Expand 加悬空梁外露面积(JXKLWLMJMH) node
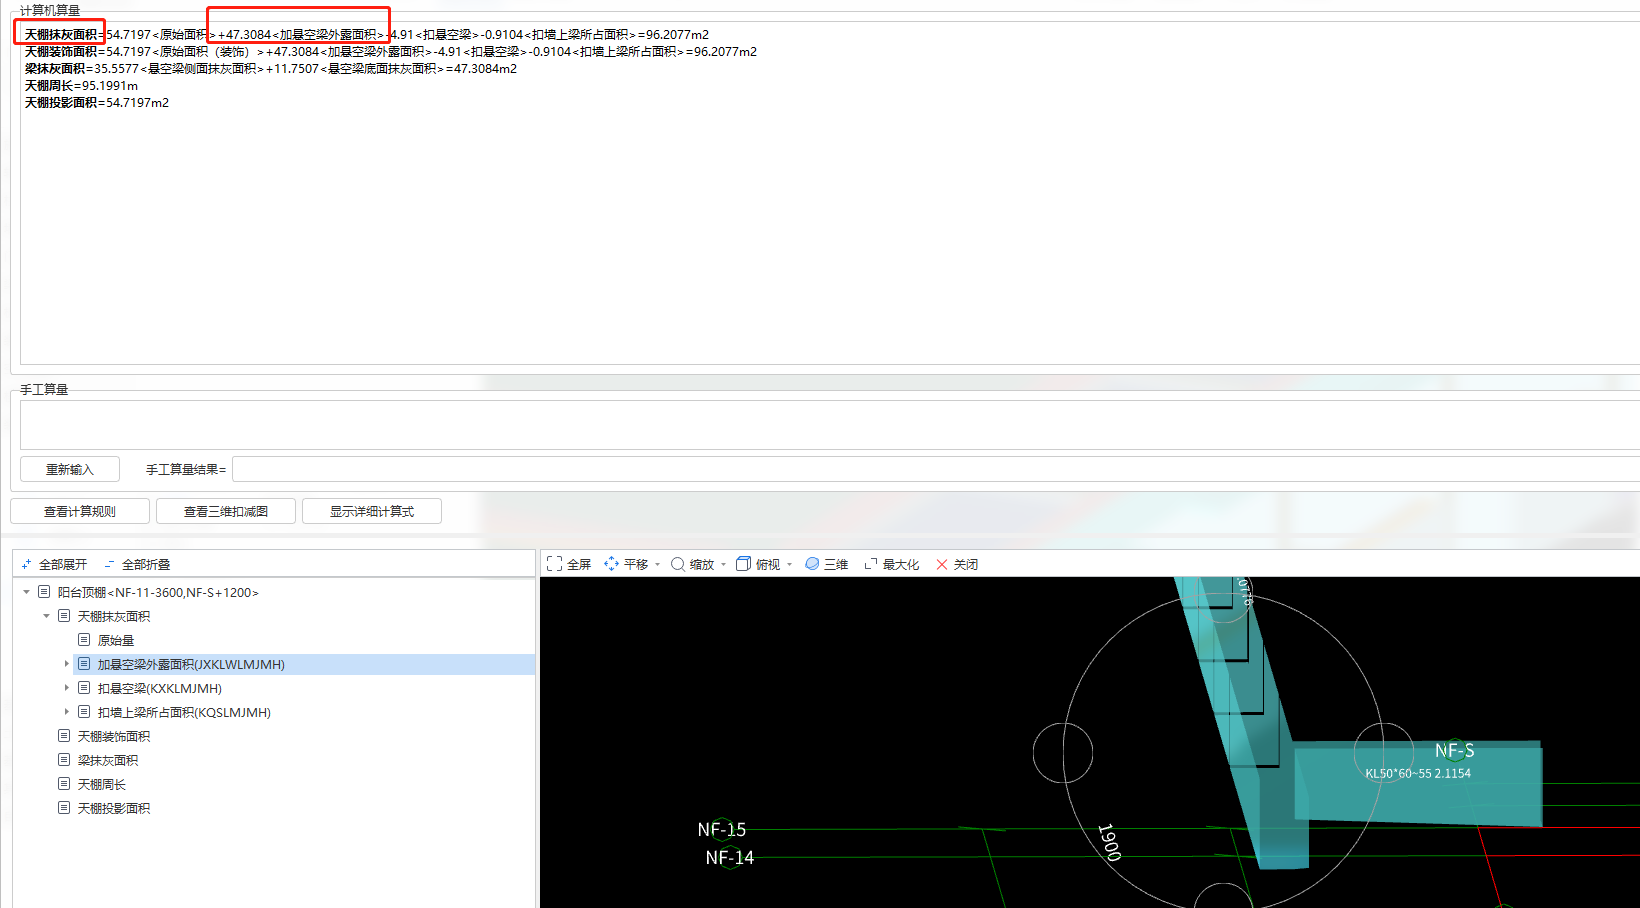Image resolution: width=1640 pixels, height=908 pixels. pos(66,664)
